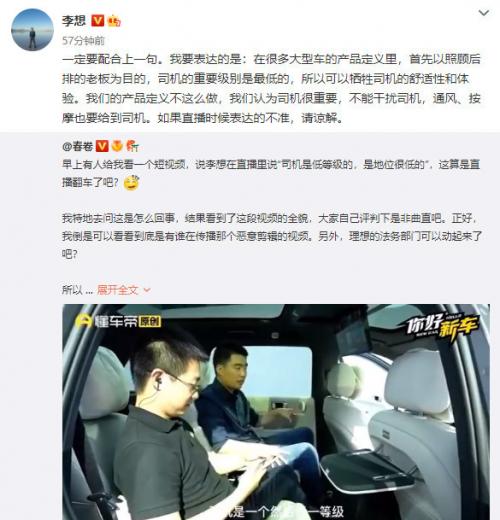Click the membership crown badge beside 李想
The image size is (500, 520).
pyautogui.click(x=114, y=21)
